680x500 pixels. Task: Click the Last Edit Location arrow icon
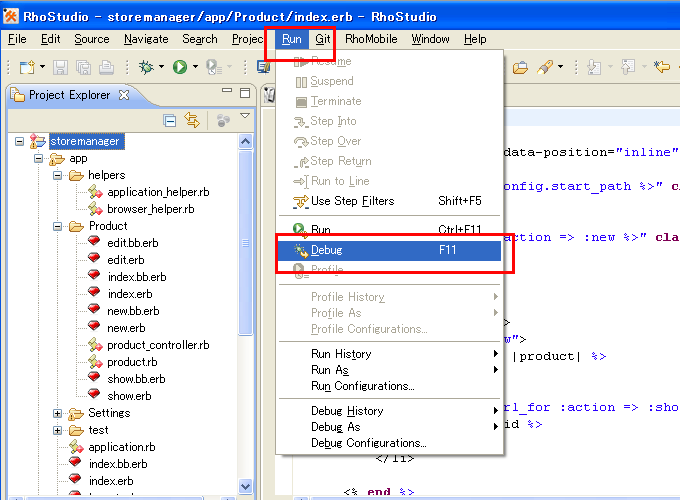(662, 67)
